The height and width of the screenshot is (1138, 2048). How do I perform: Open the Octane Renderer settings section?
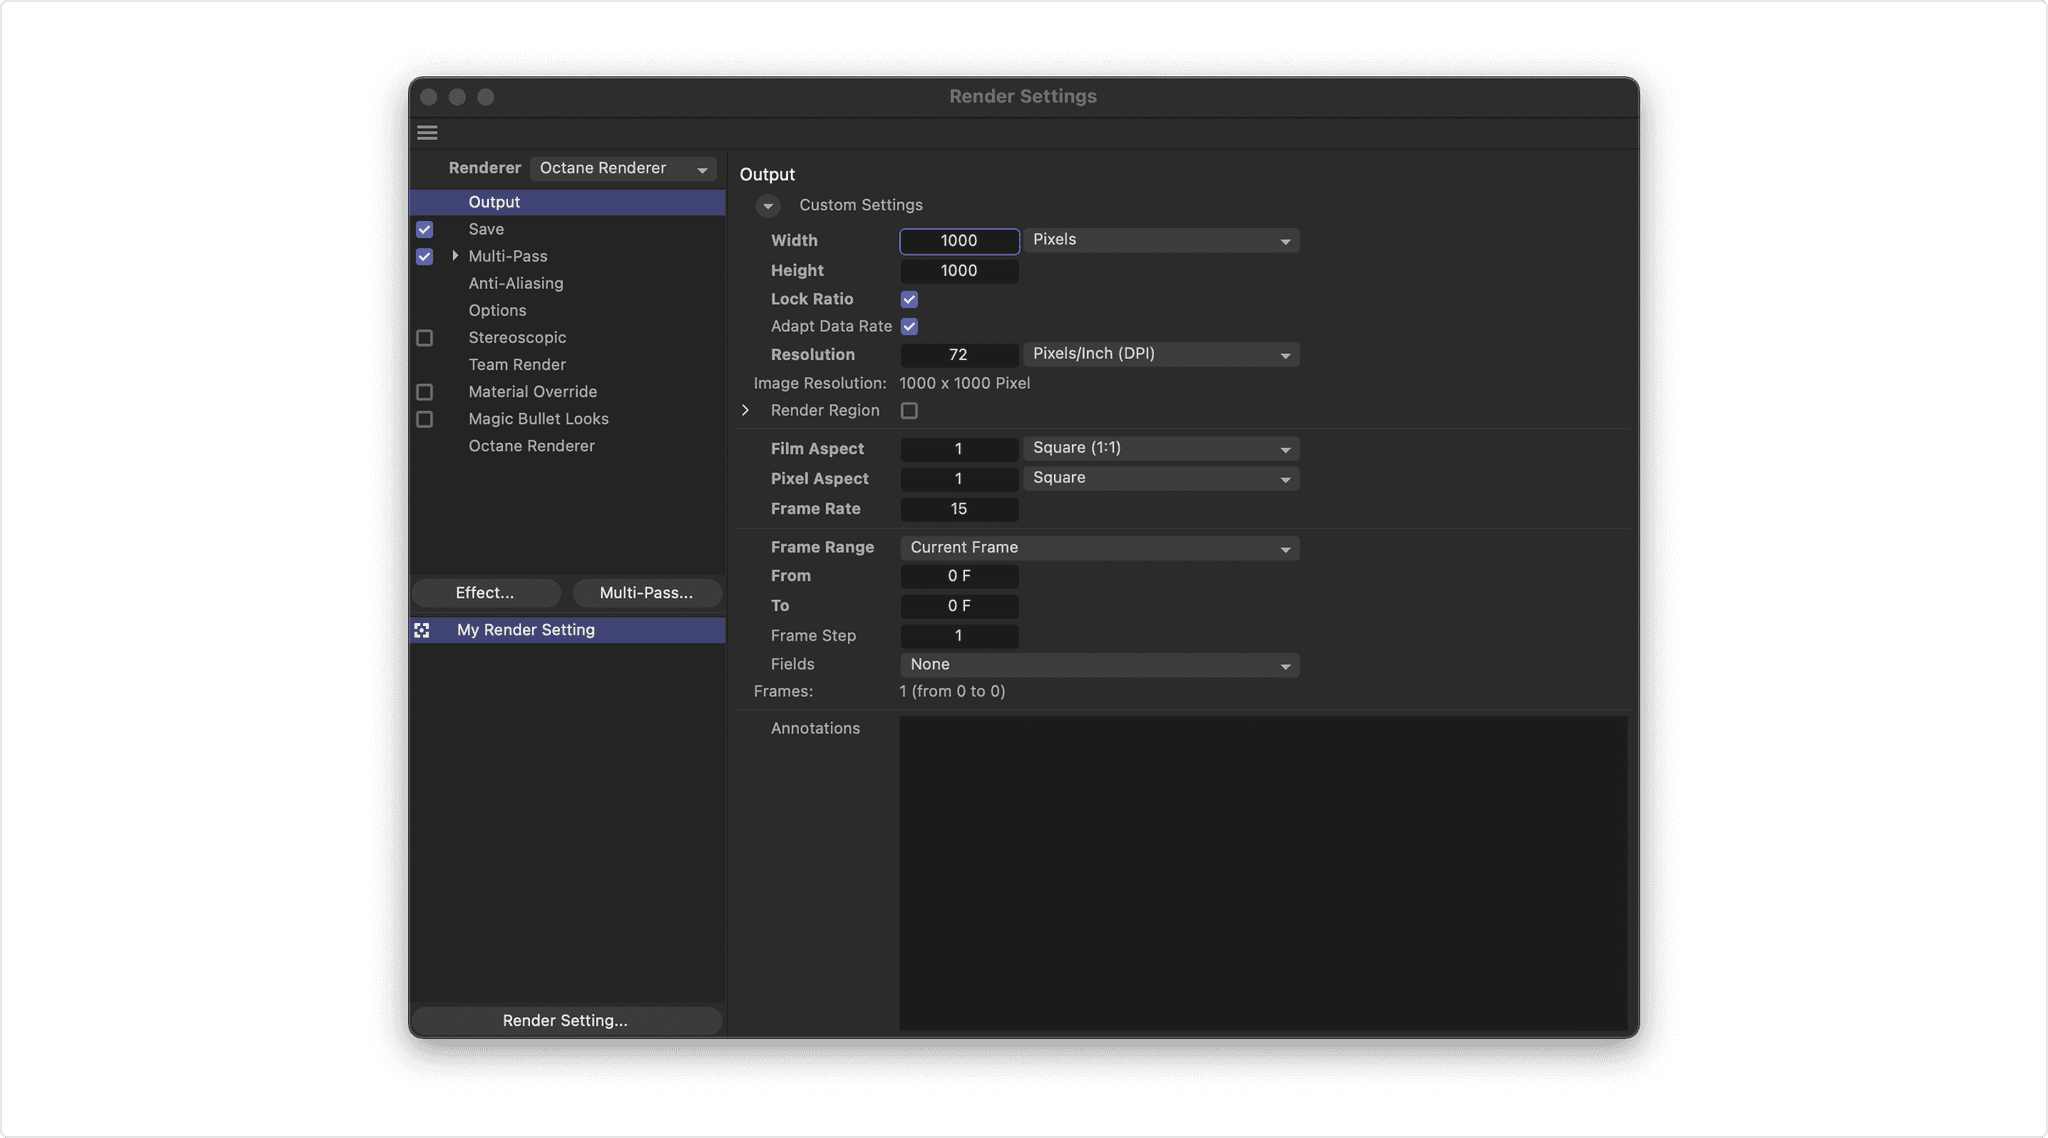pos(531,446)
